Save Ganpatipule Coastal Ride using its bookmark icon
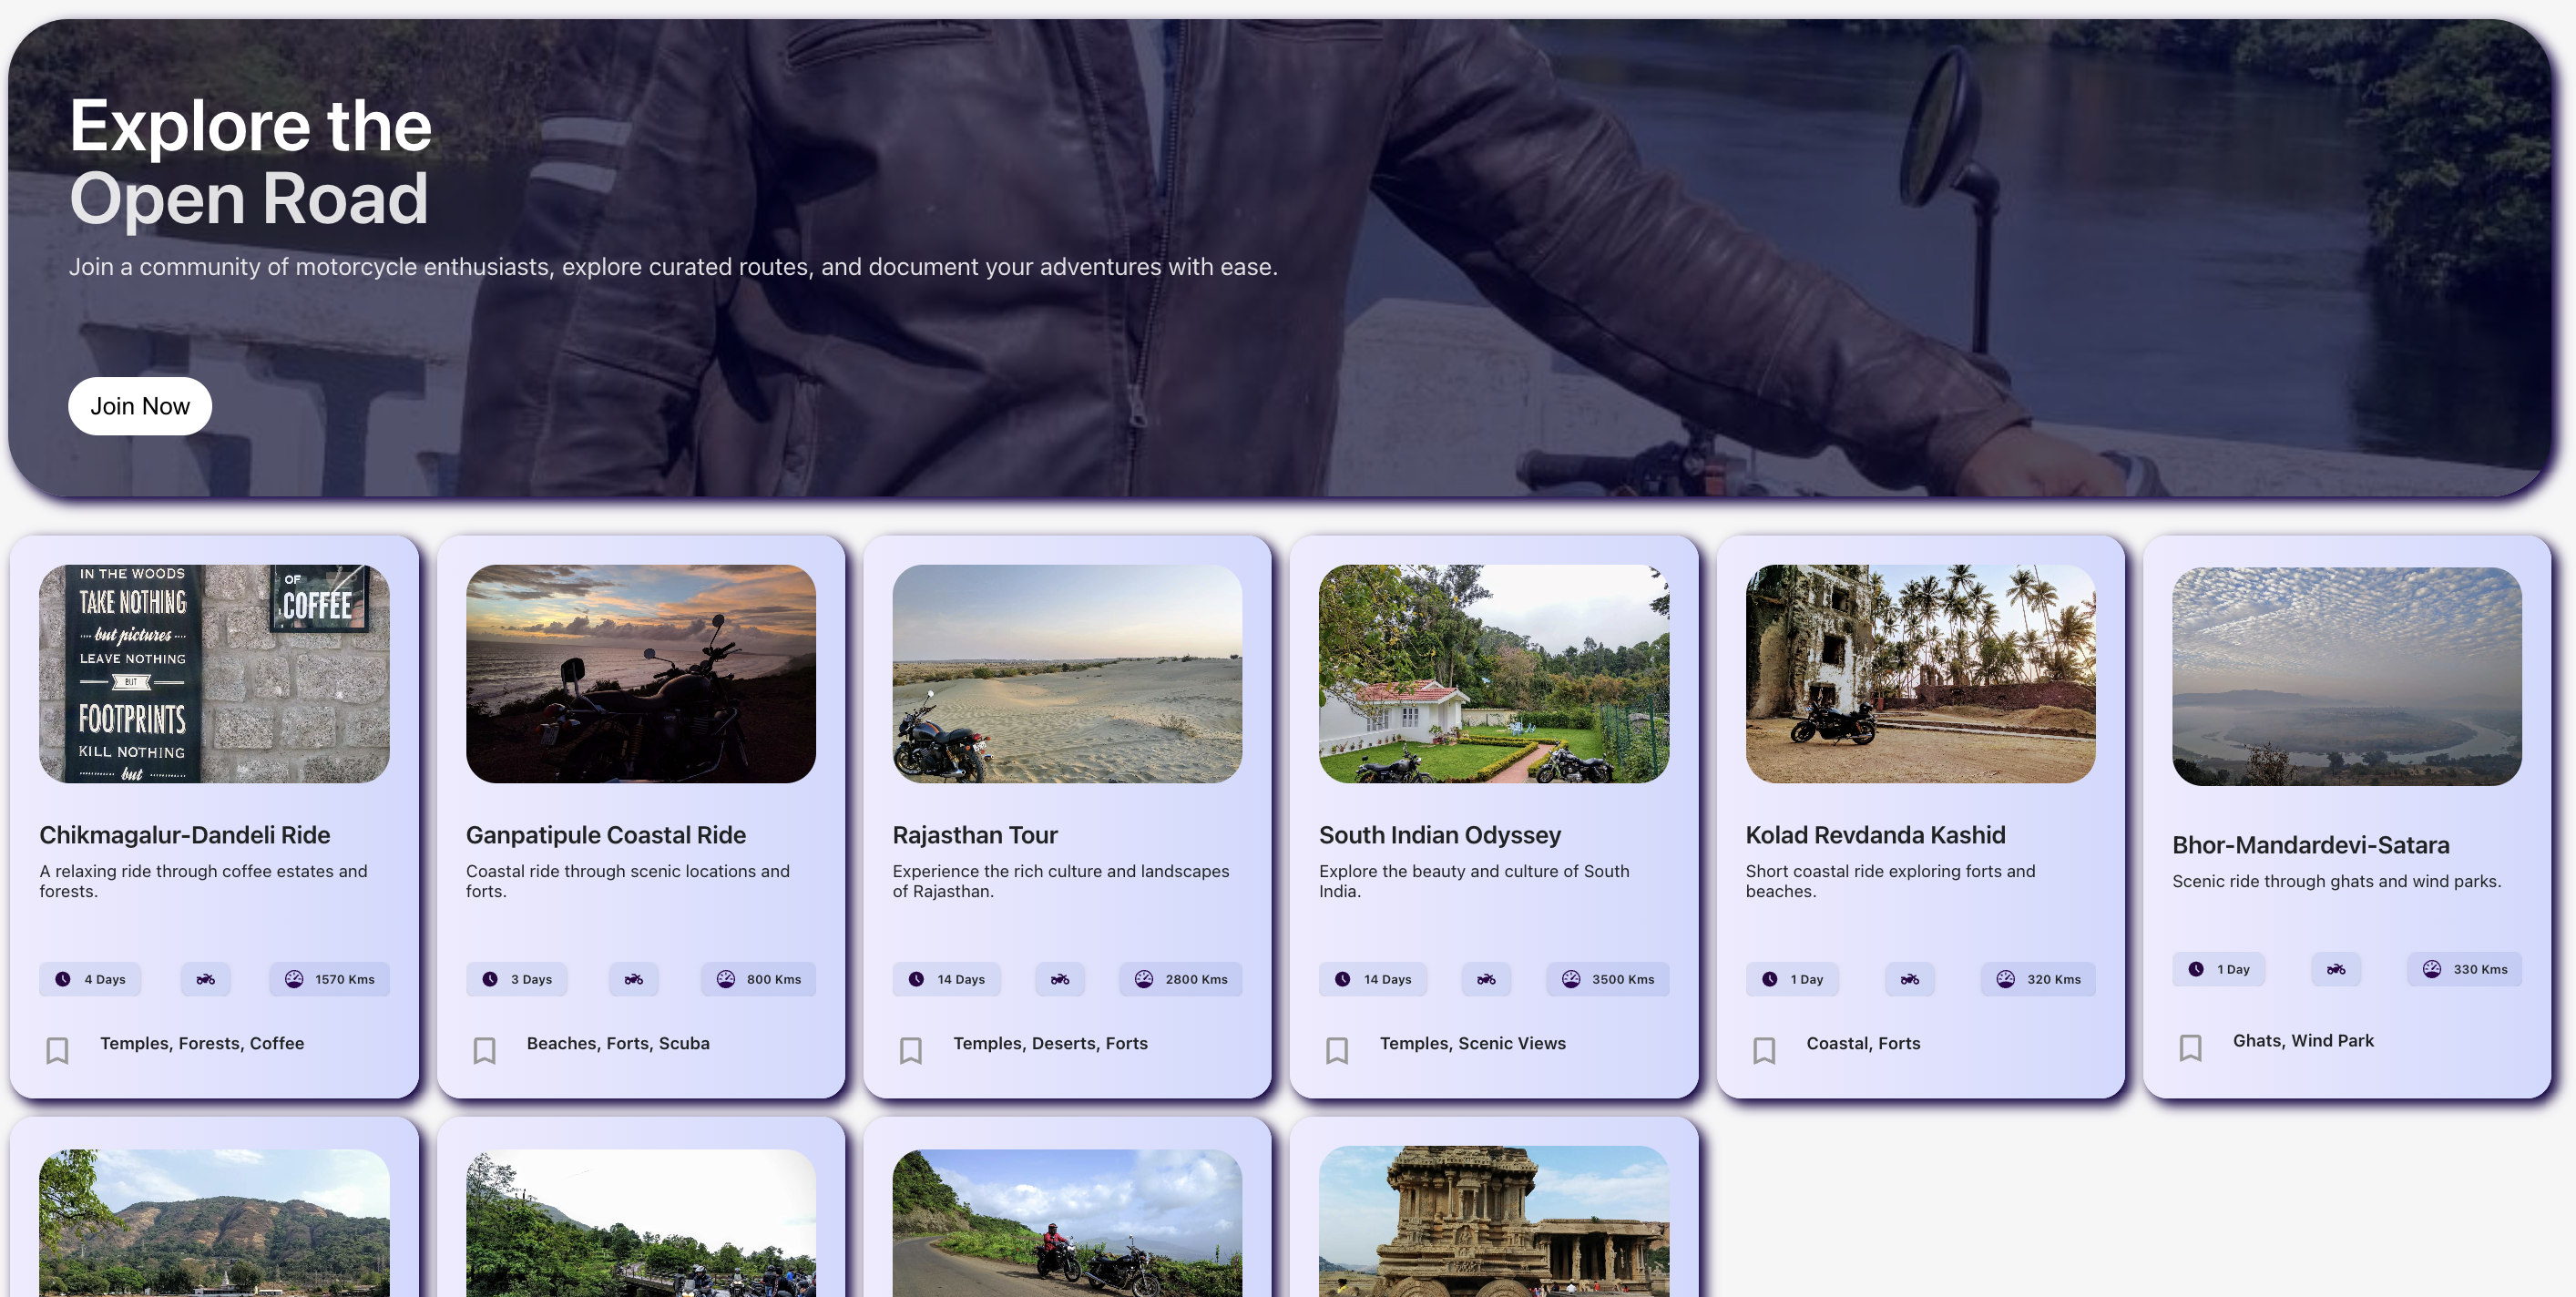Screen dimensions: 2576x1297 [x=484, y=1050]
